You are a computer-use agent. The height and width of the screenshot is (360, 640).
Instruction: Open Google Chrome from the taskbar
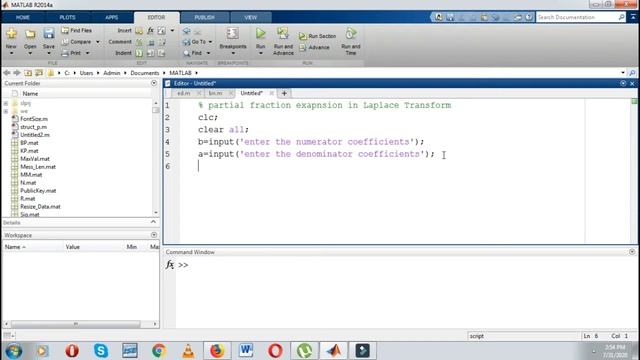tap(159, 351)
